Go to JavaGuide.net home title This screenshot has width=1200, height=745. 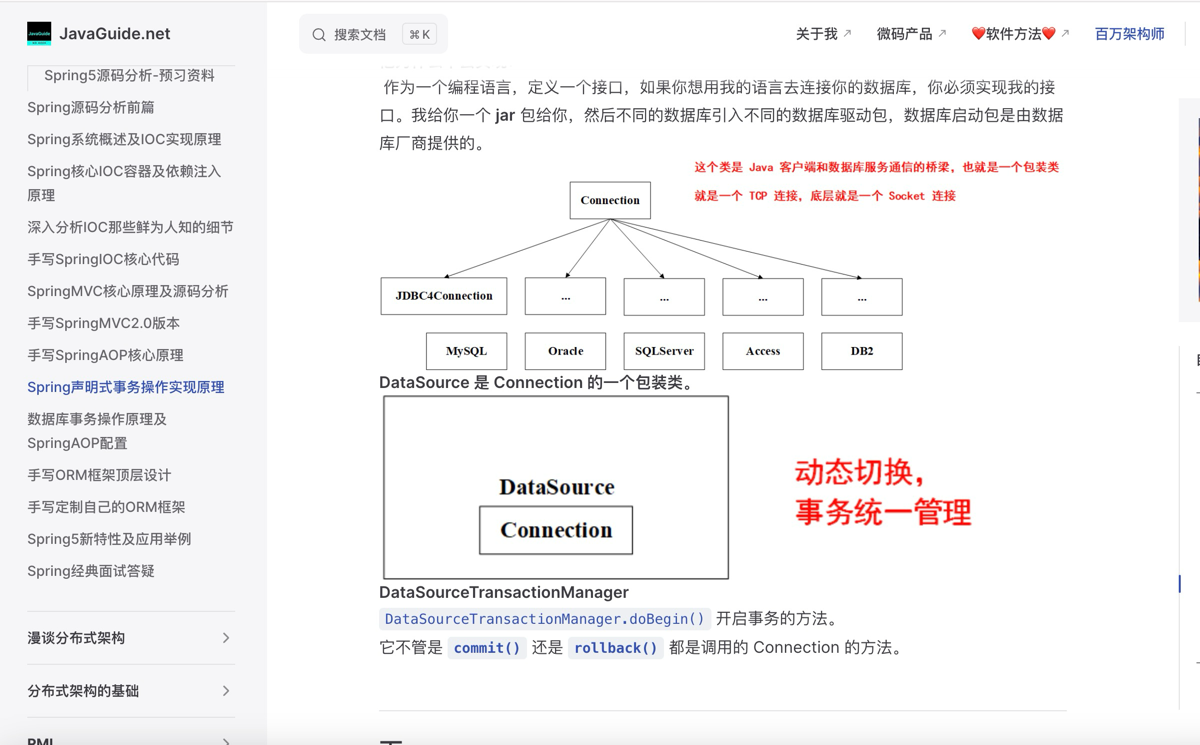pyautogui.click(x=114, y=34)
